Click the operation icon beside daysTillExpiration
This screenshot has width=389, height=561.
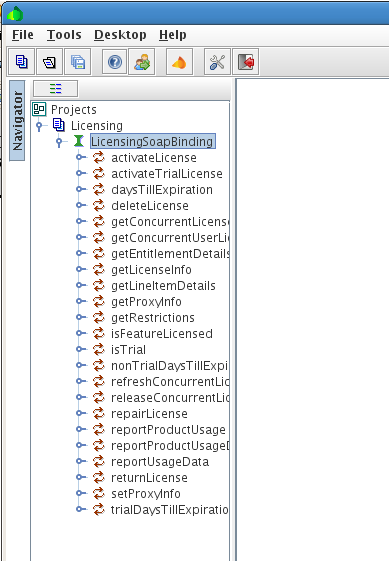click(x=98, y=189)
